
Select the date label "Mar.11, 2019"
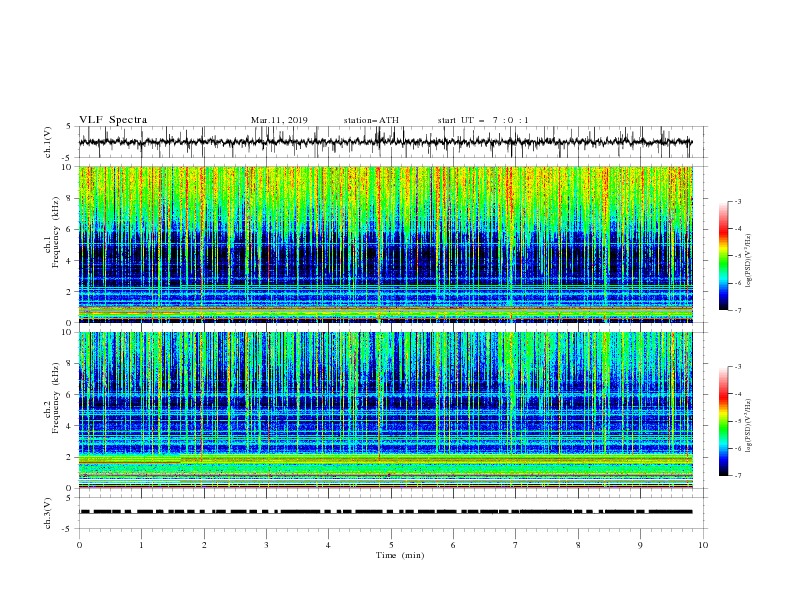tap(279, 120)
